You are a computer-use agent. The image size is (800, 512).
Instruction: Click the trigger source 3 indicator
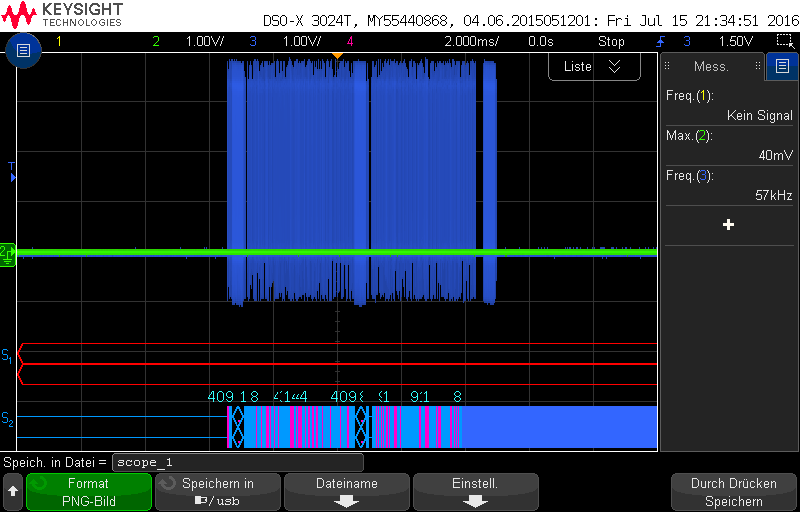click(687, 41)
